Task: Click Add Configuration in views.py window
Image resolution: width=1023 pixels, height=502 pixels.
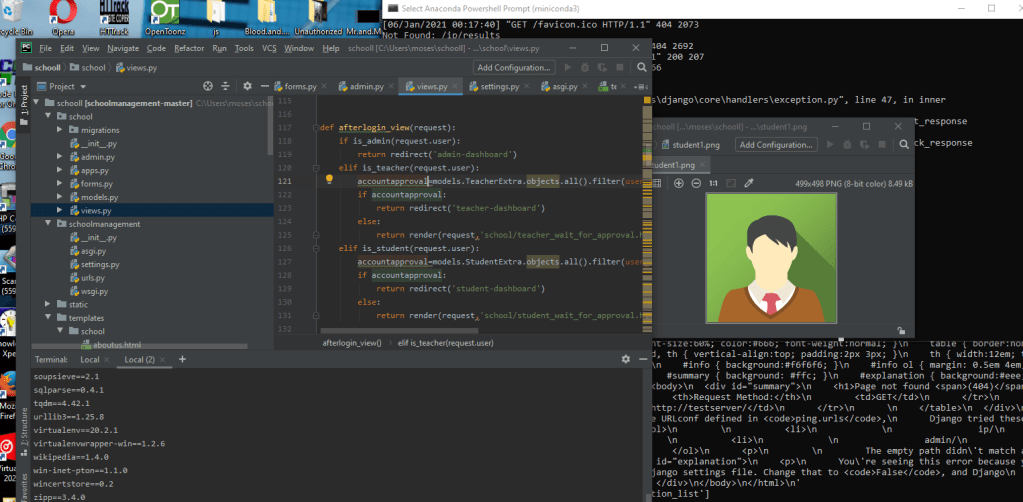Action: tap(514, 67)
